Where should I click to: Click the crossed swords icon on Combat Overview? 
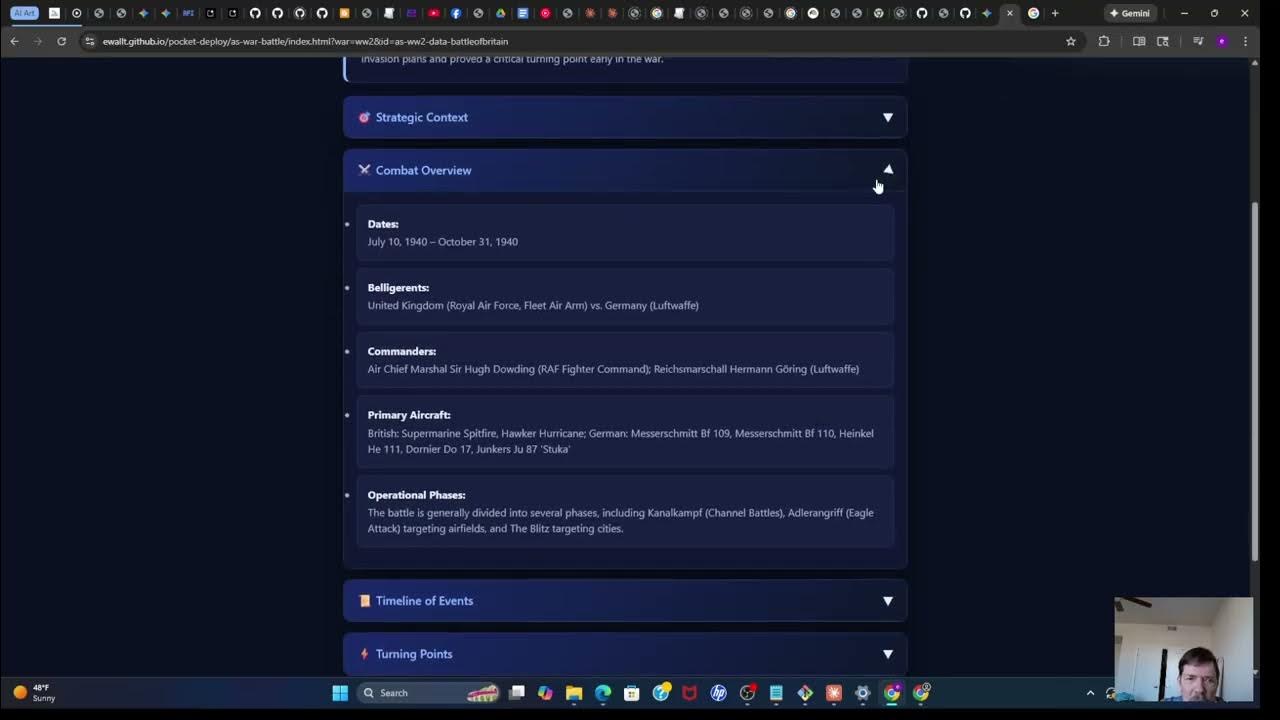[364, 170]
